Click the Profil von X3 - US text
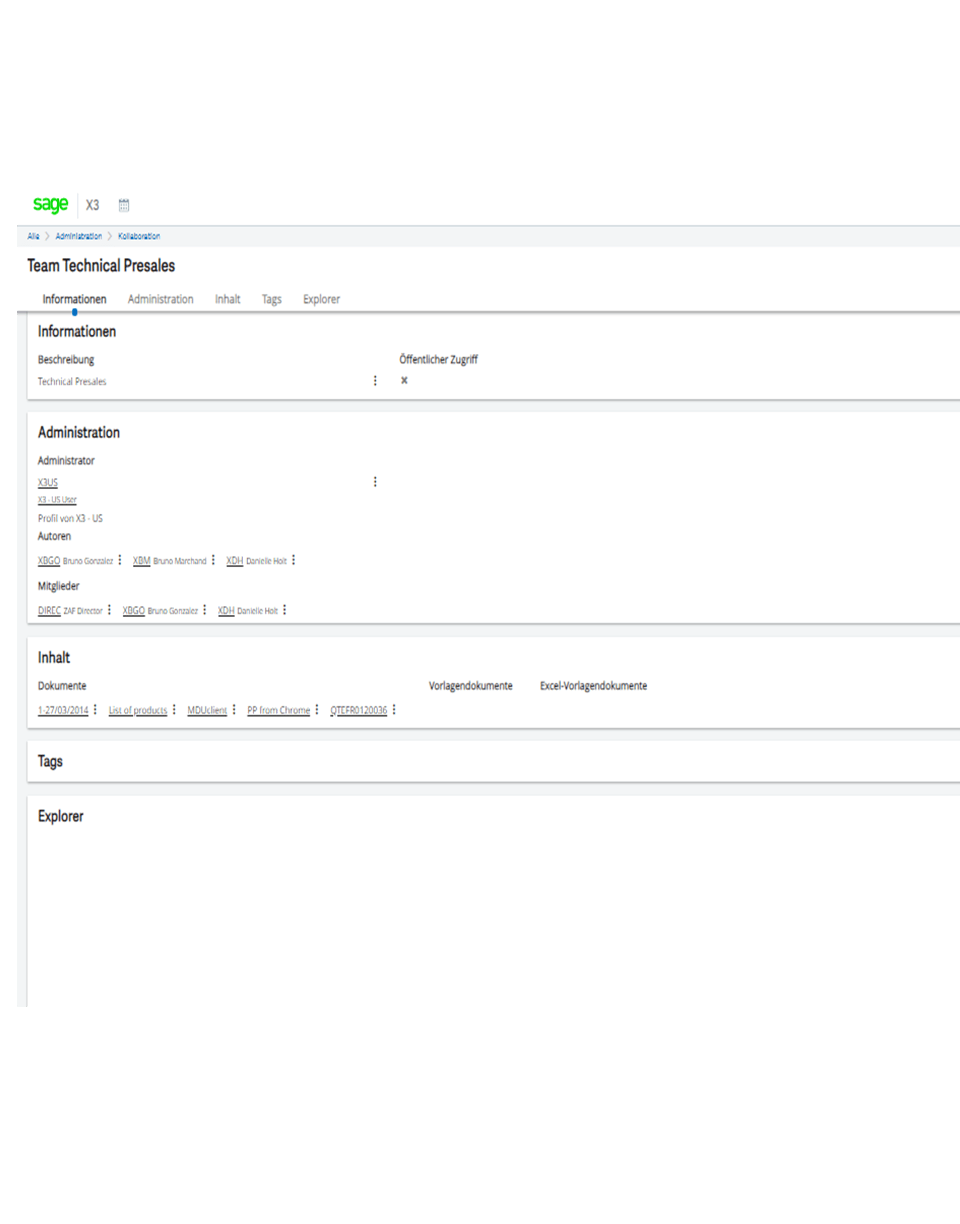The width and height of the screenshot is (960, 1224). [70, 518]
